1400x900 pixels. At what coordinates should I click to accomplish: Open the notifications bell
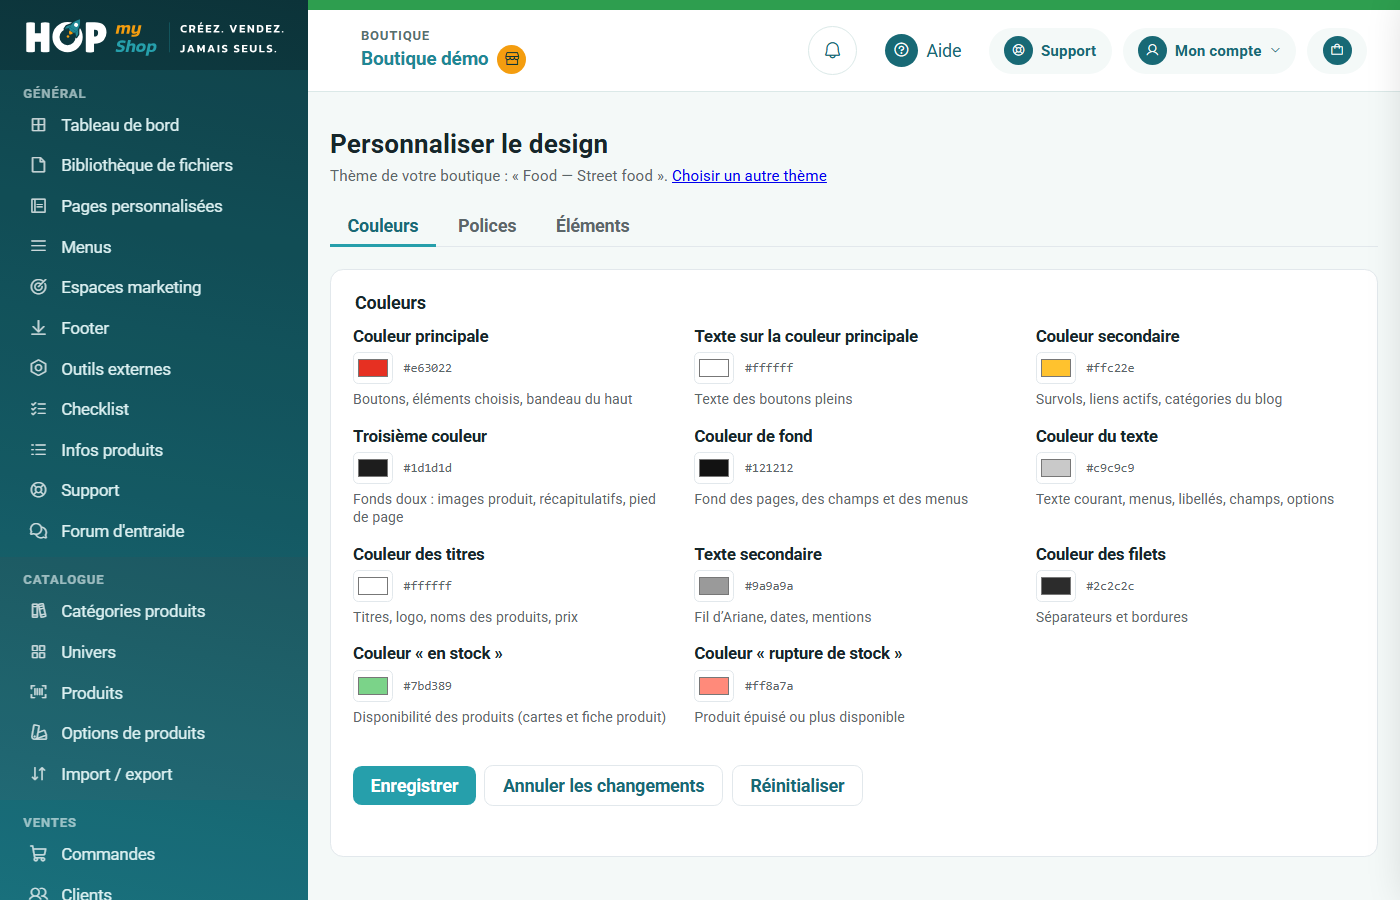tap(832, 50)
